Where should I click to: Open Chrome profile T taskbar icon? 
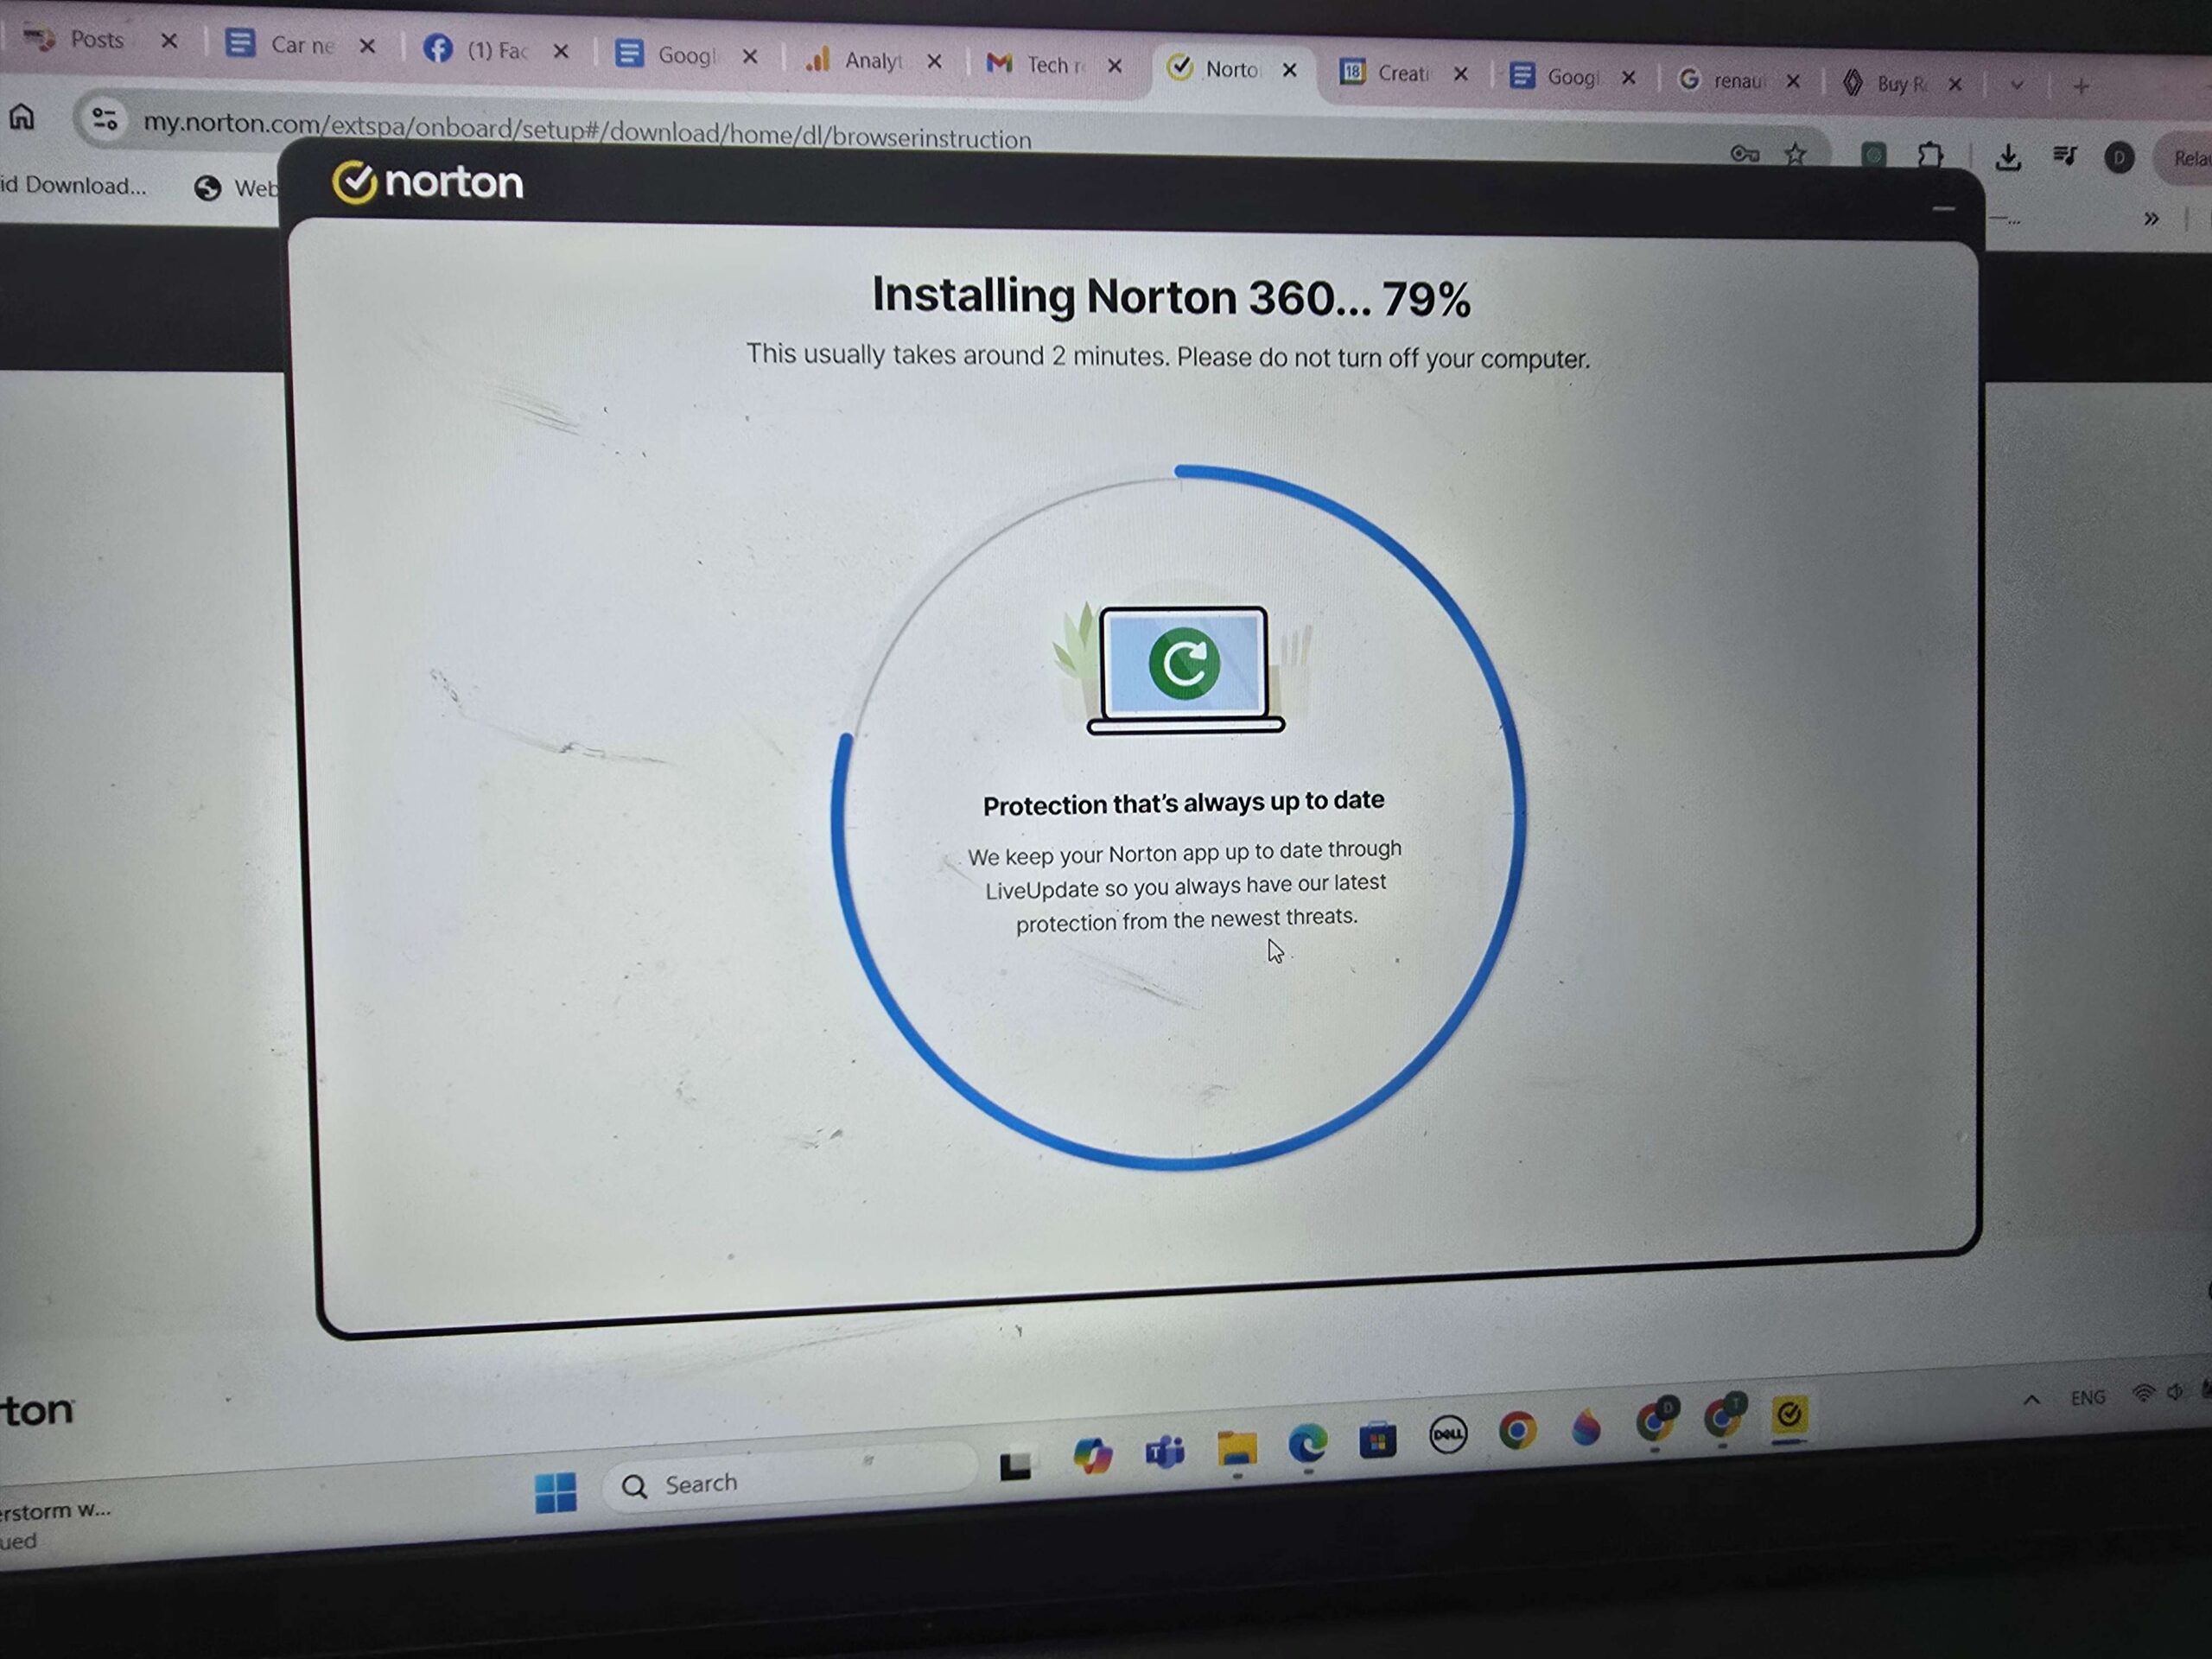1723,1417
